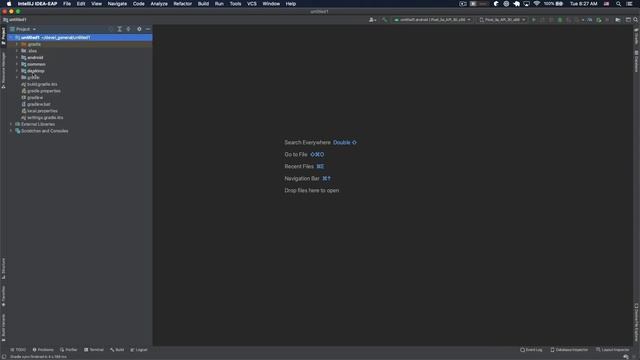Open the Gradle side tab on right
The height and width of the screenshot is (360, 640).
click(x=636, y=37)
